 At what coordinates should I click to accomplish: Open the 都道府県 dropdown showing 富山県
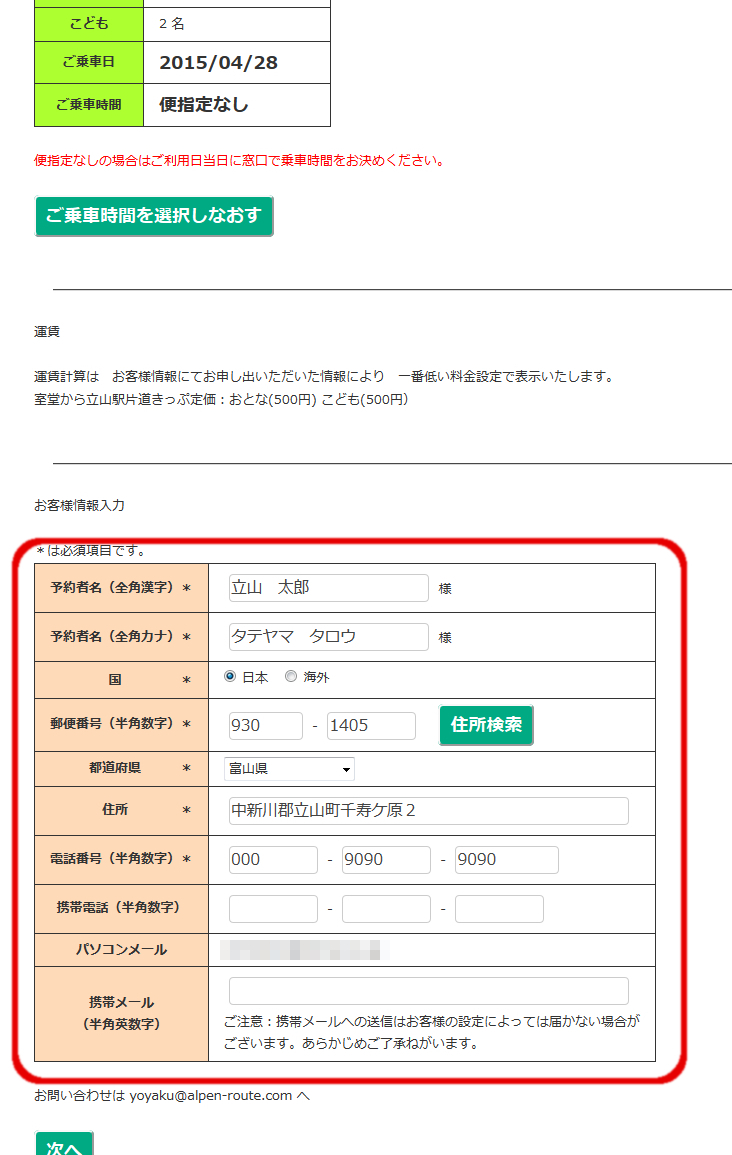tap(289, 769)
